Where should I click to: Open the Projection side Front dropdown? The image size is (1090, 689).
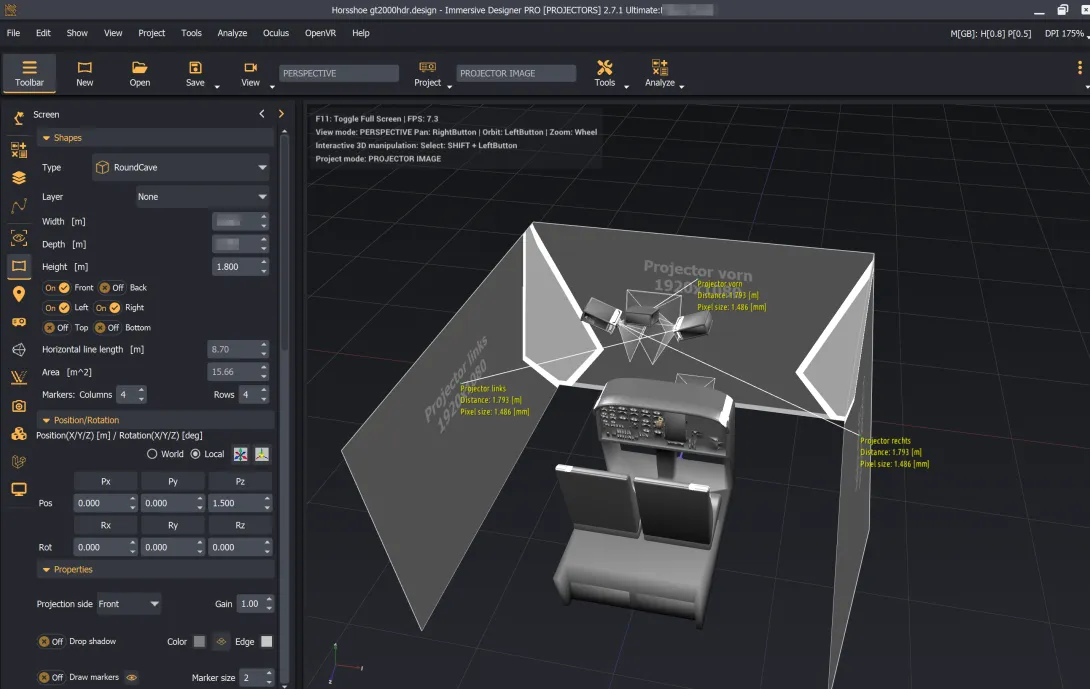pyautogui.click(x=129, y=604)
